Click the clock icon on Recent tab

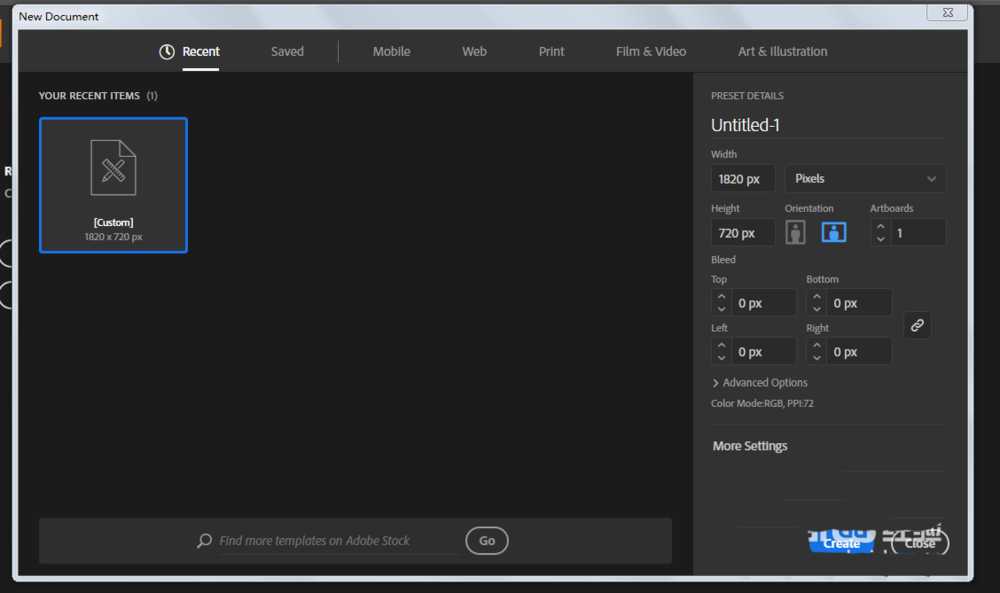pyautogui.click(x=167, y=52)
